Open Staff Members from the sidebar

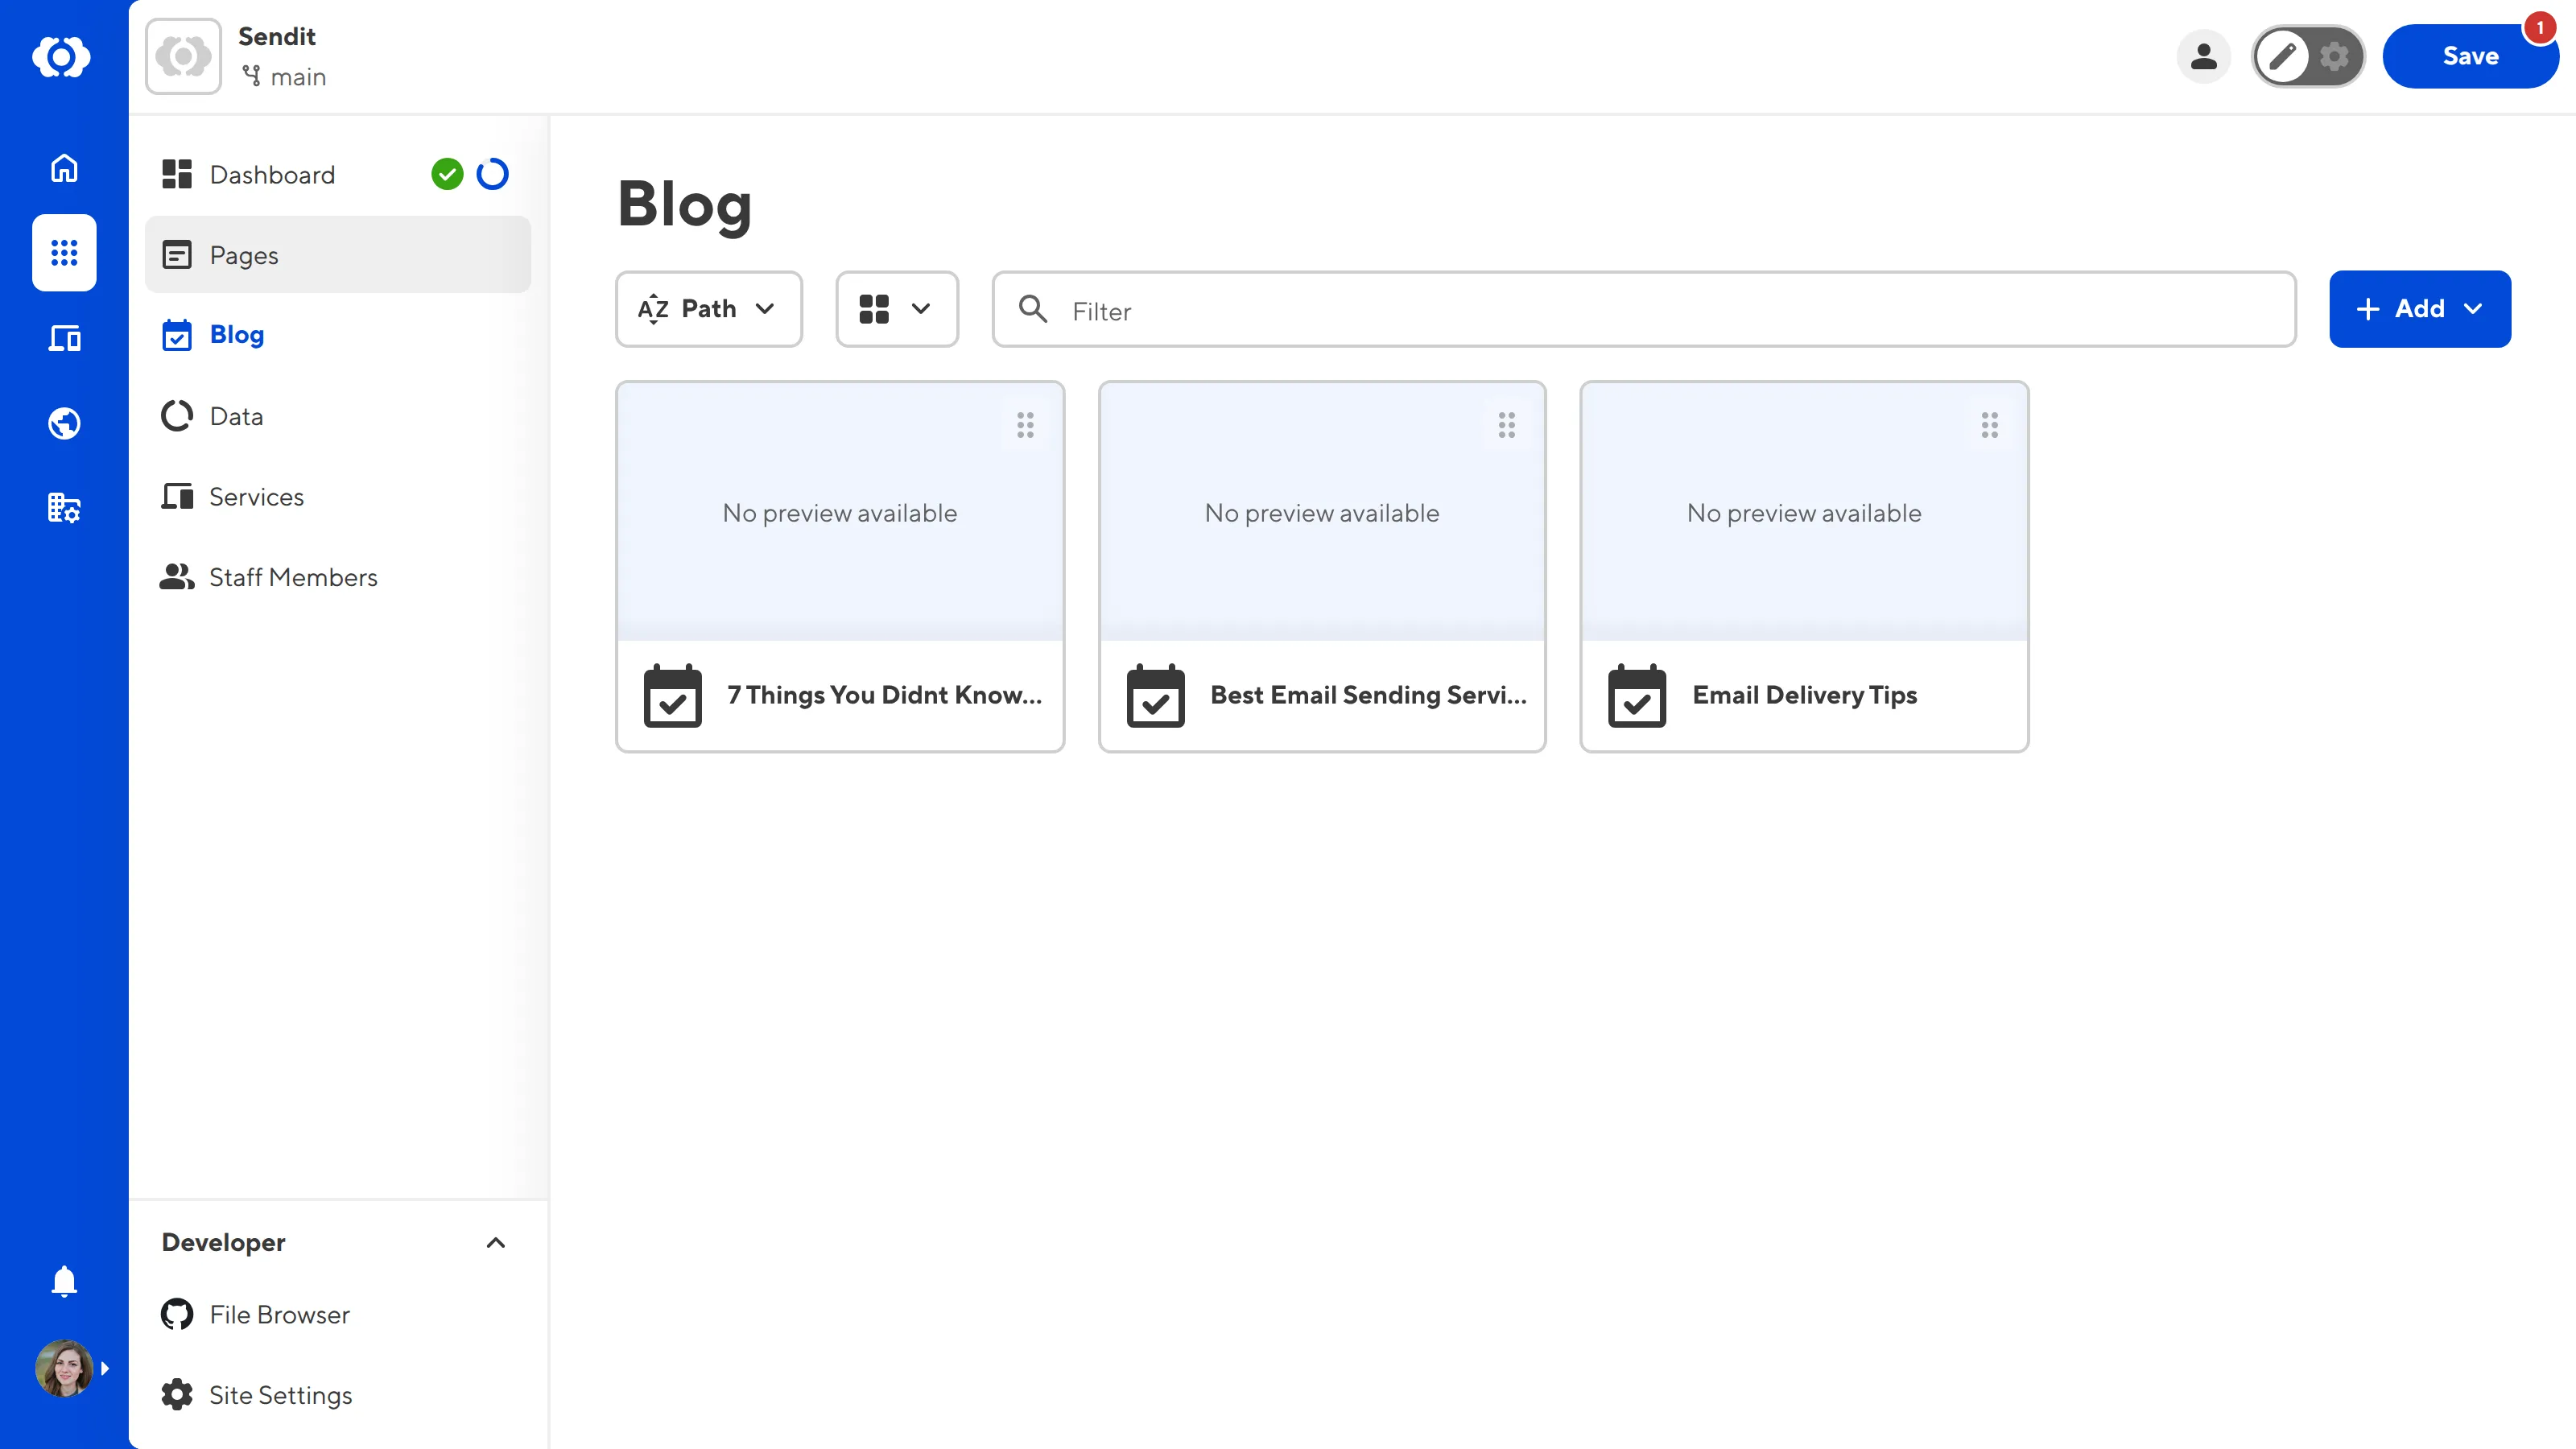click(293, 577)
